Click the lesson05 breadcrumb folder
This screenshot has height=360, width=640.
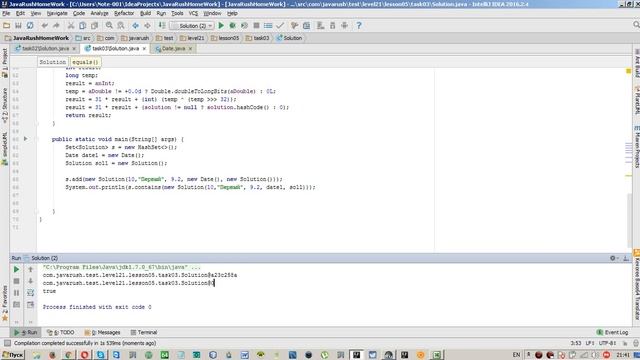tap(225, 38)
